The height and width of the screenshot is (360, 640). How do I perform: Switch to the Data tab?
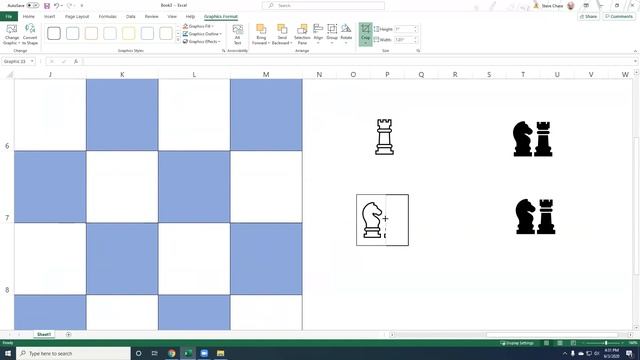[131, 16]
